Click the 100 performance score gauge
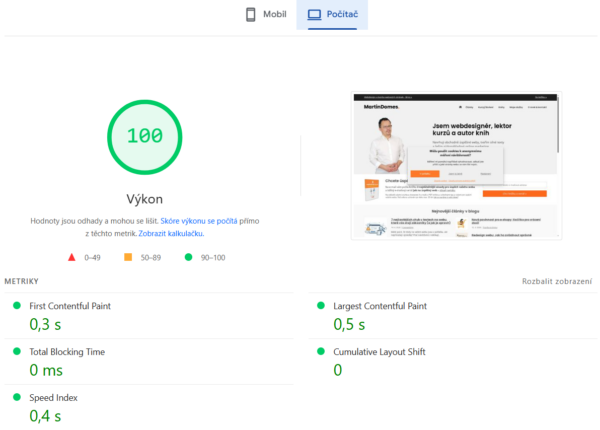The image size is (600, 430). pos(145,137)
